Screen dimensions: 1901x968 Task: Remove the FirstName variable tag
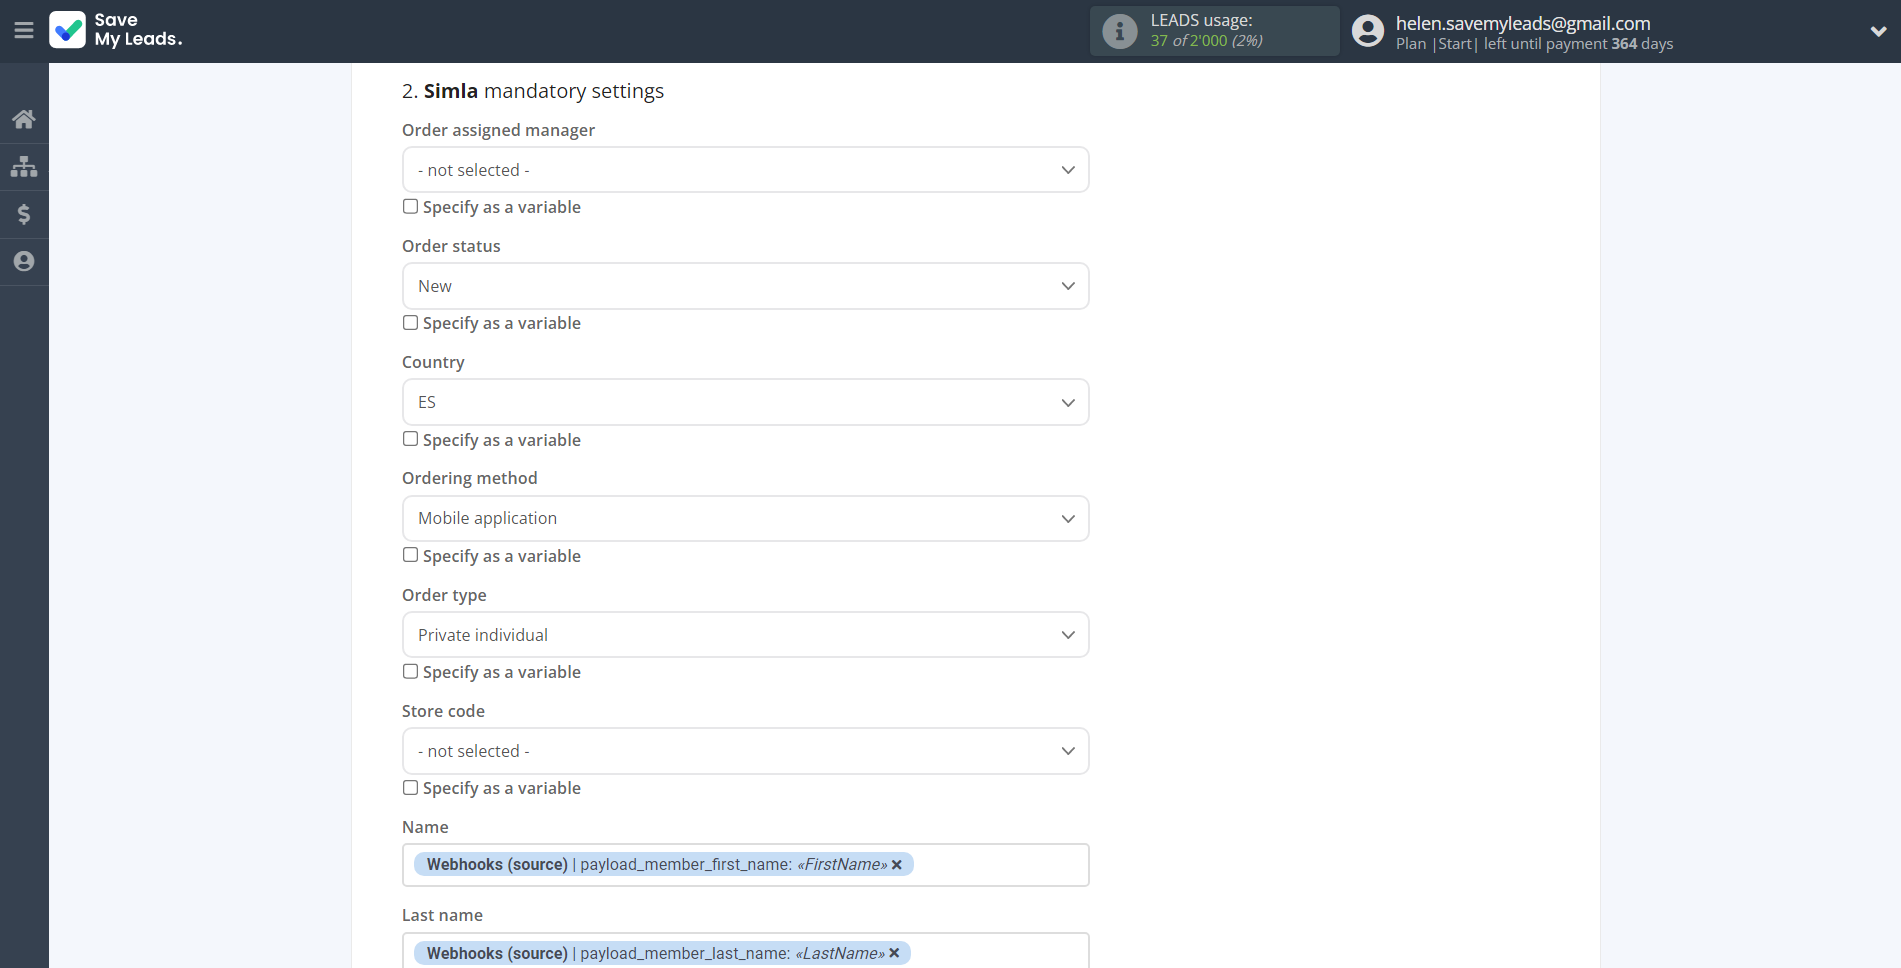click(x=897, y=864)
